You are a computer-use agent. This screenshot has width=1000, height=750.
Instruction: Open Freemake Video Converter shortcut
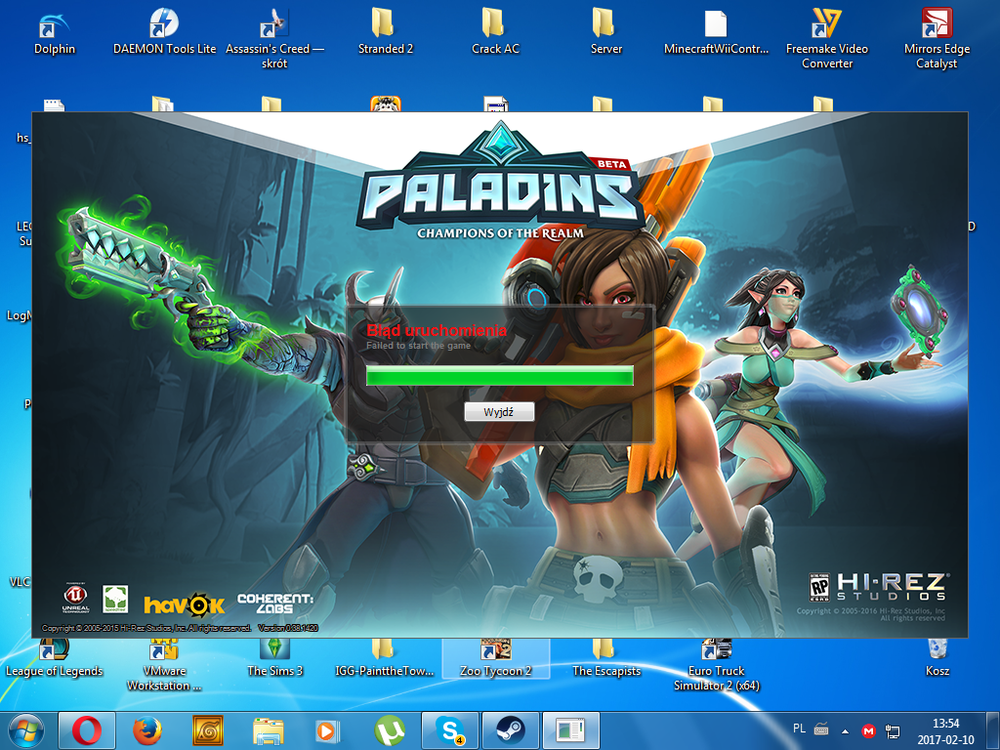coord(827,38)
